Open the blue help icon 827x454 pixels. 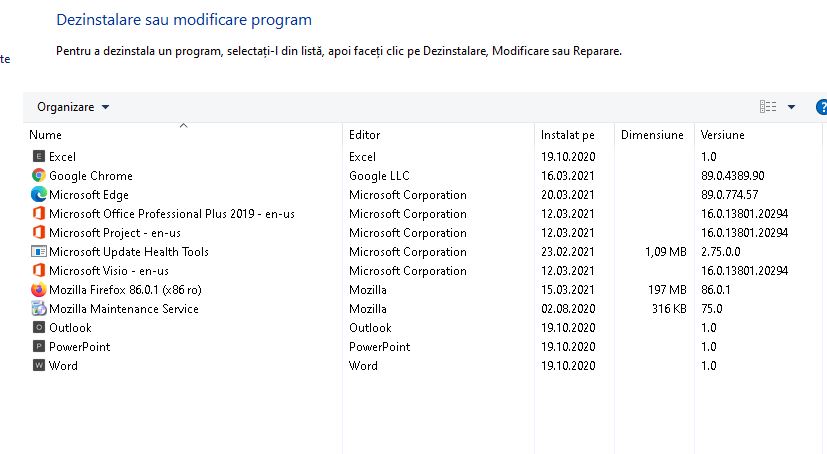pyautogui.click(x=822, y=107)
